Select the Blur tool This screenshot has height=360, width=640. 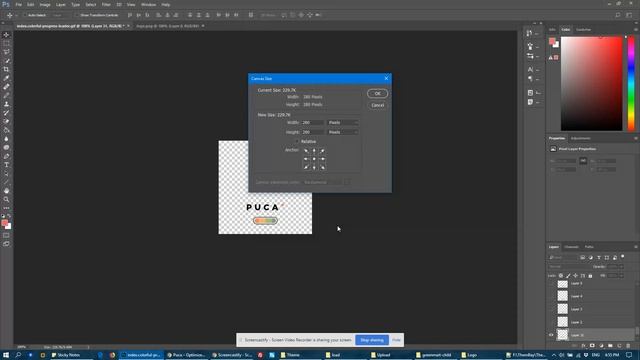click(x=6, y=139)
